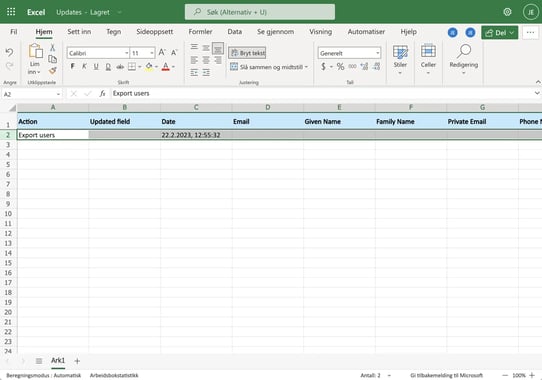Apply currency $ format icon

[x=323, y=66]
